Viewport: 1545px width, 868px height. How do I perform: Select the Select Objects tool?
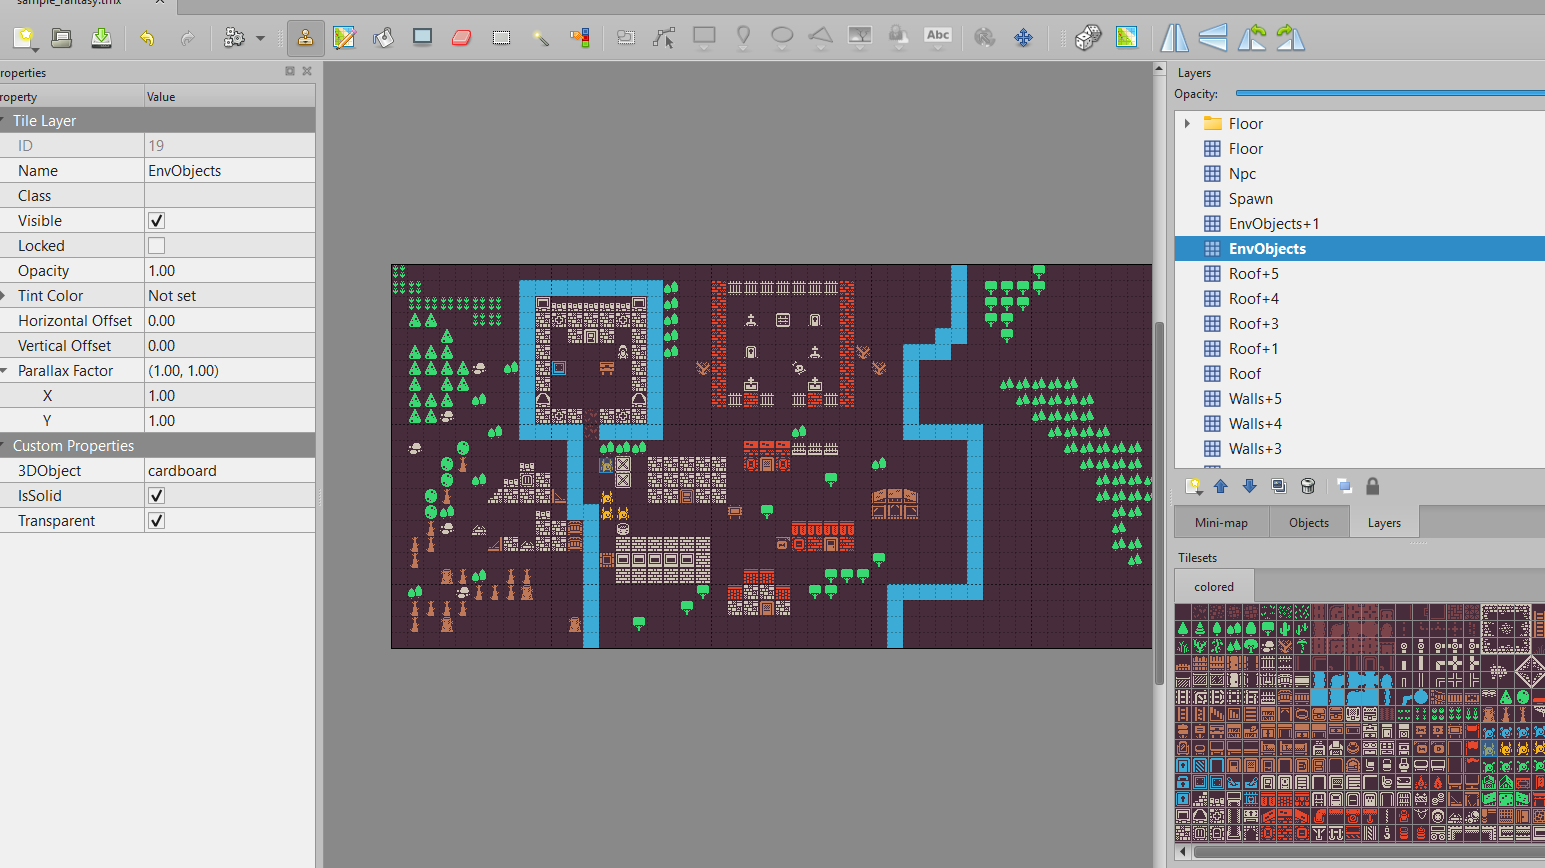626,38
